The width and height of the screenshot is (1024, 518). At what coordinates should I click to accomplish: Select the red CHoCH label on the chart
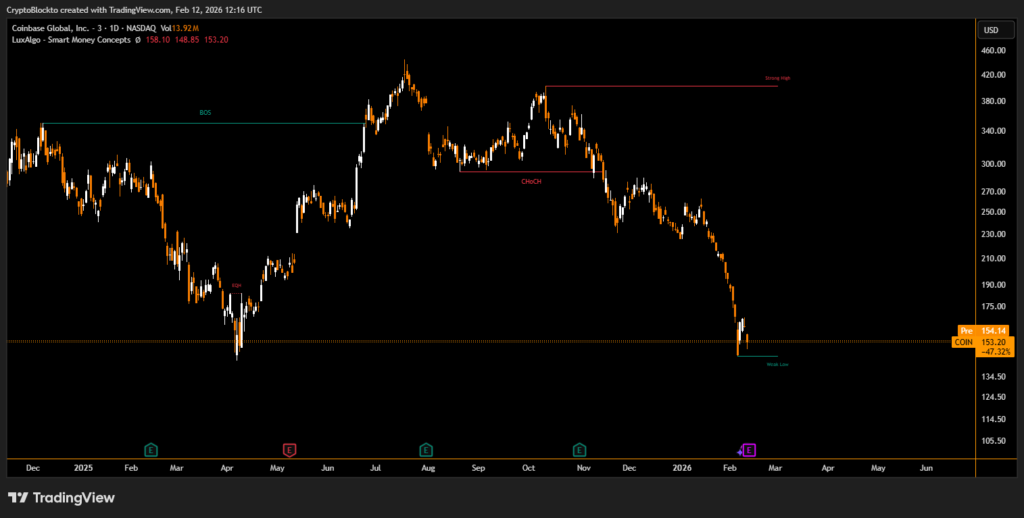[x=531, y=181]
